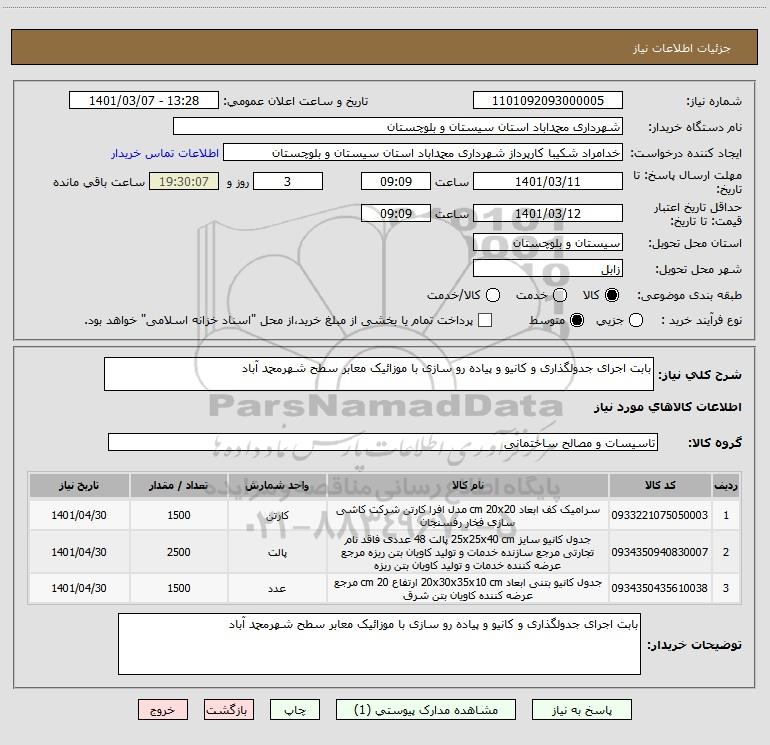Toggle the Islamic treasury payment checkbox
This screenshot has height=745, width=770.
click(485, 320)
